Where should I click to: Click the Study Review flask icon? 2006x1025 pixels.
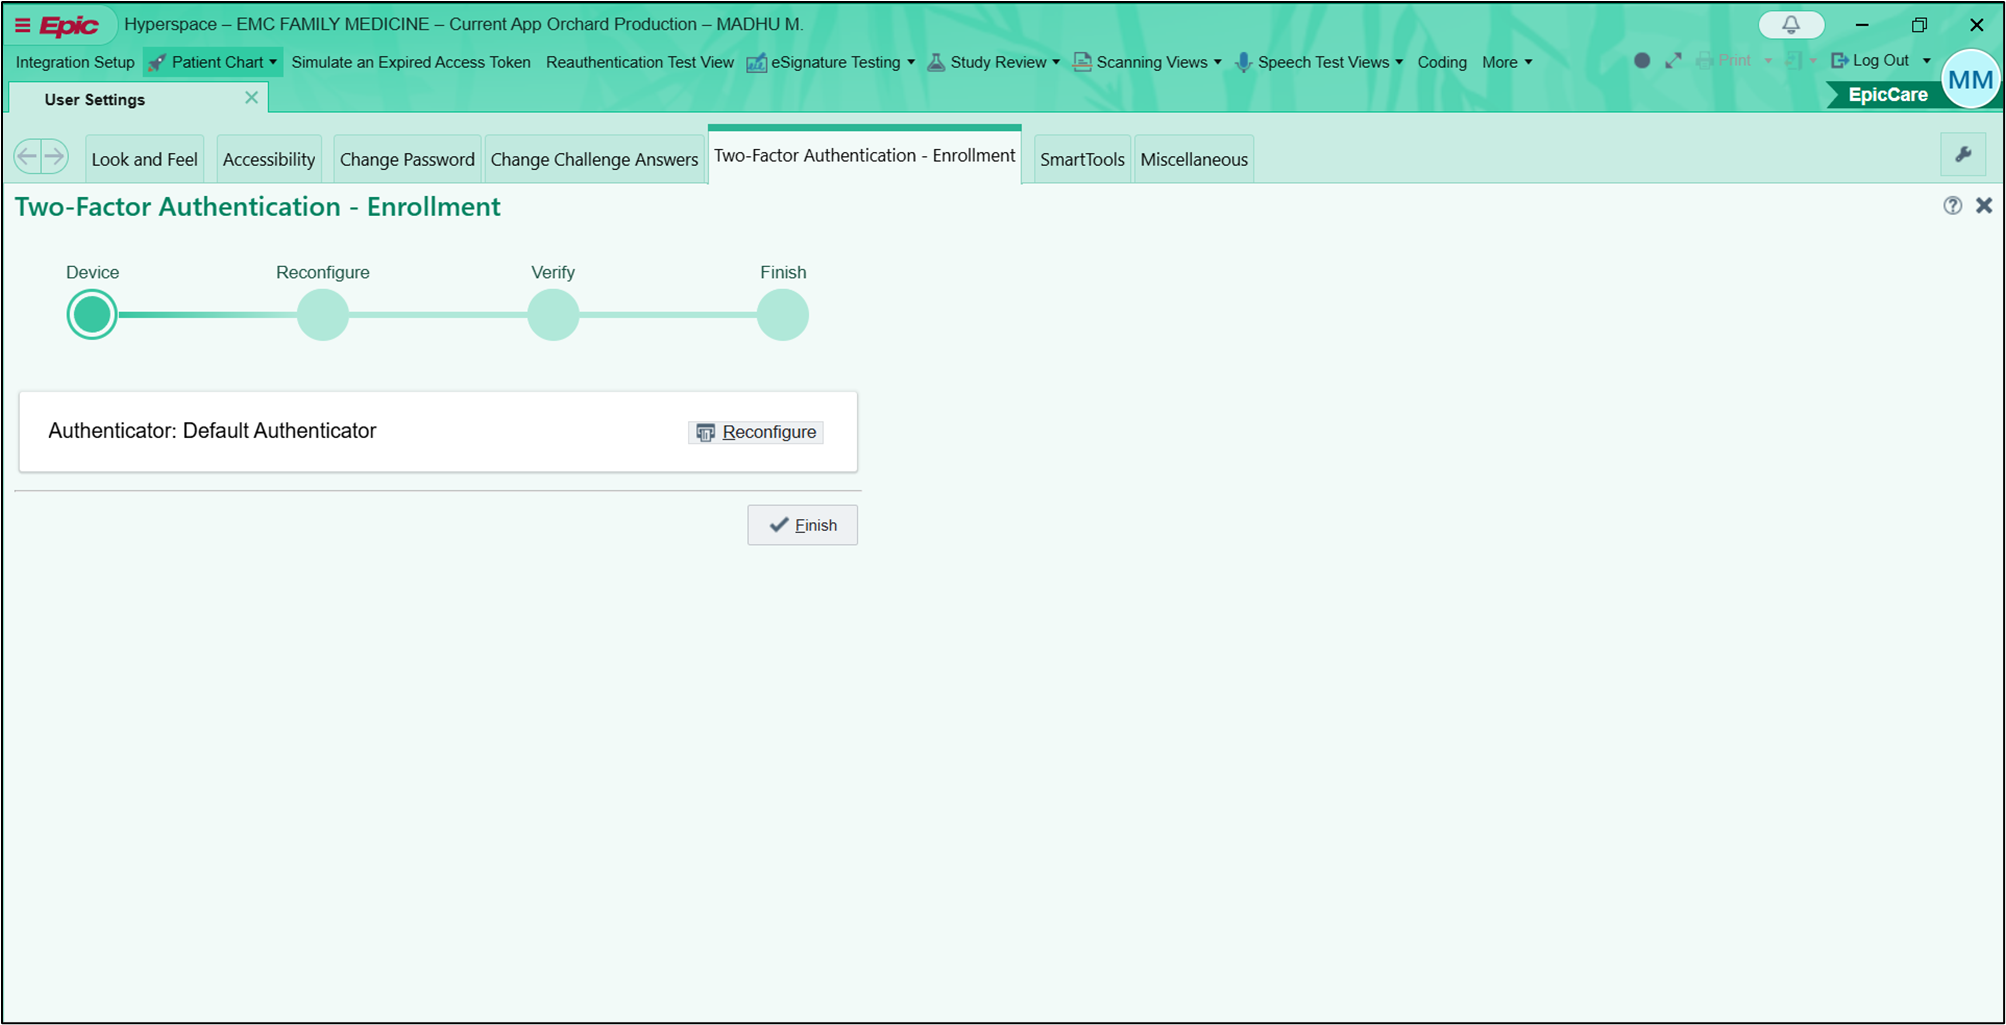coord(936,62)
